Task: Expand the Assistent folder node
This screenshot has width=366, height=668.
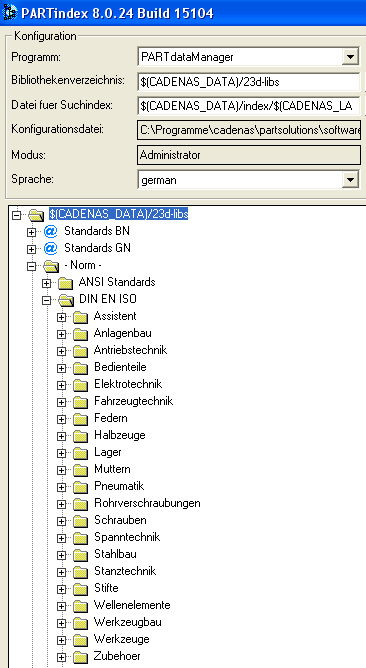Action: [x=61, y=317]
